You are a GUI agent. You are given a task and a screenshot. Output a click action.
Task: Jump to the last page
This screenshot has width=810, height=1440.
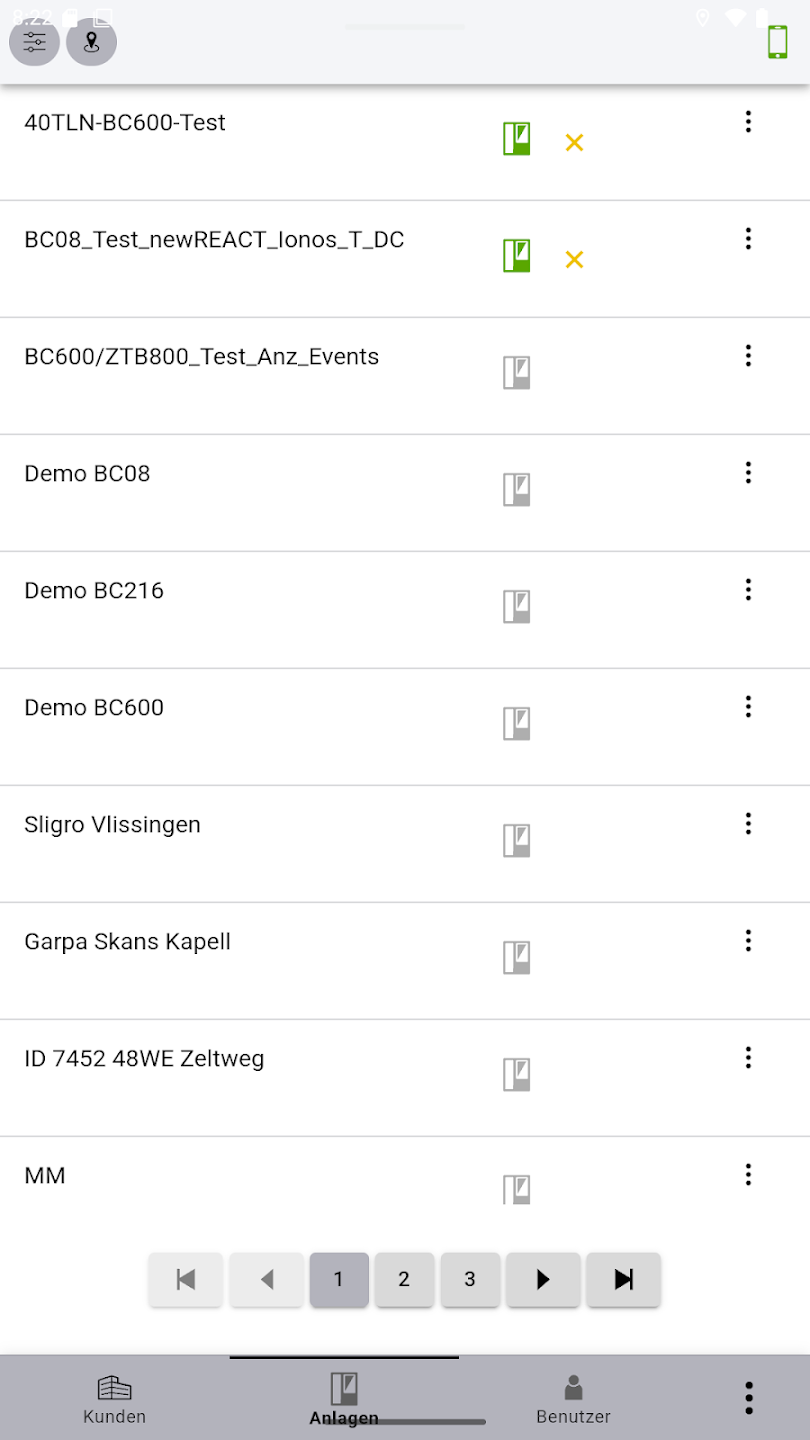point(623,1279)
